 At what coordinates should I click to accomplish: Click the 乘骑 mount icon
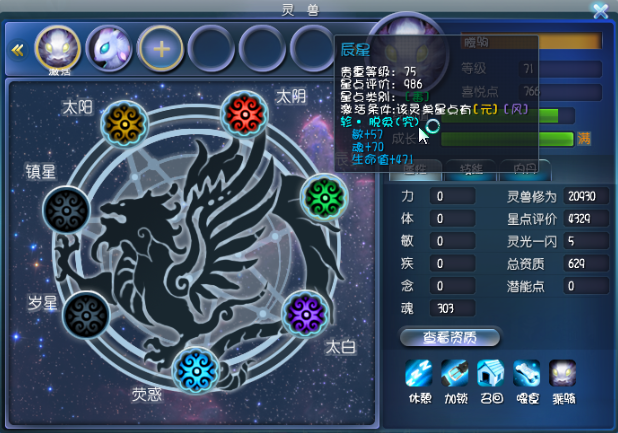point(562,373)
